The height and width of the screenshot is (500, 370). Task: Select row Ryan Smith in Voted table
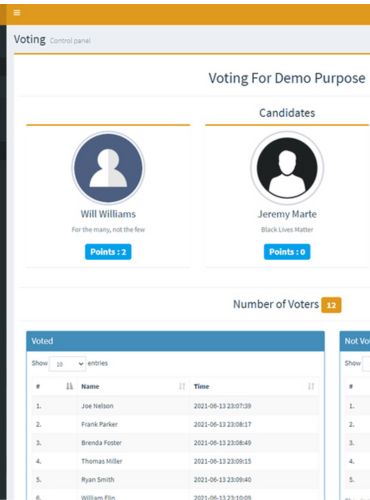pyautogui.click(x=175, y=480)
